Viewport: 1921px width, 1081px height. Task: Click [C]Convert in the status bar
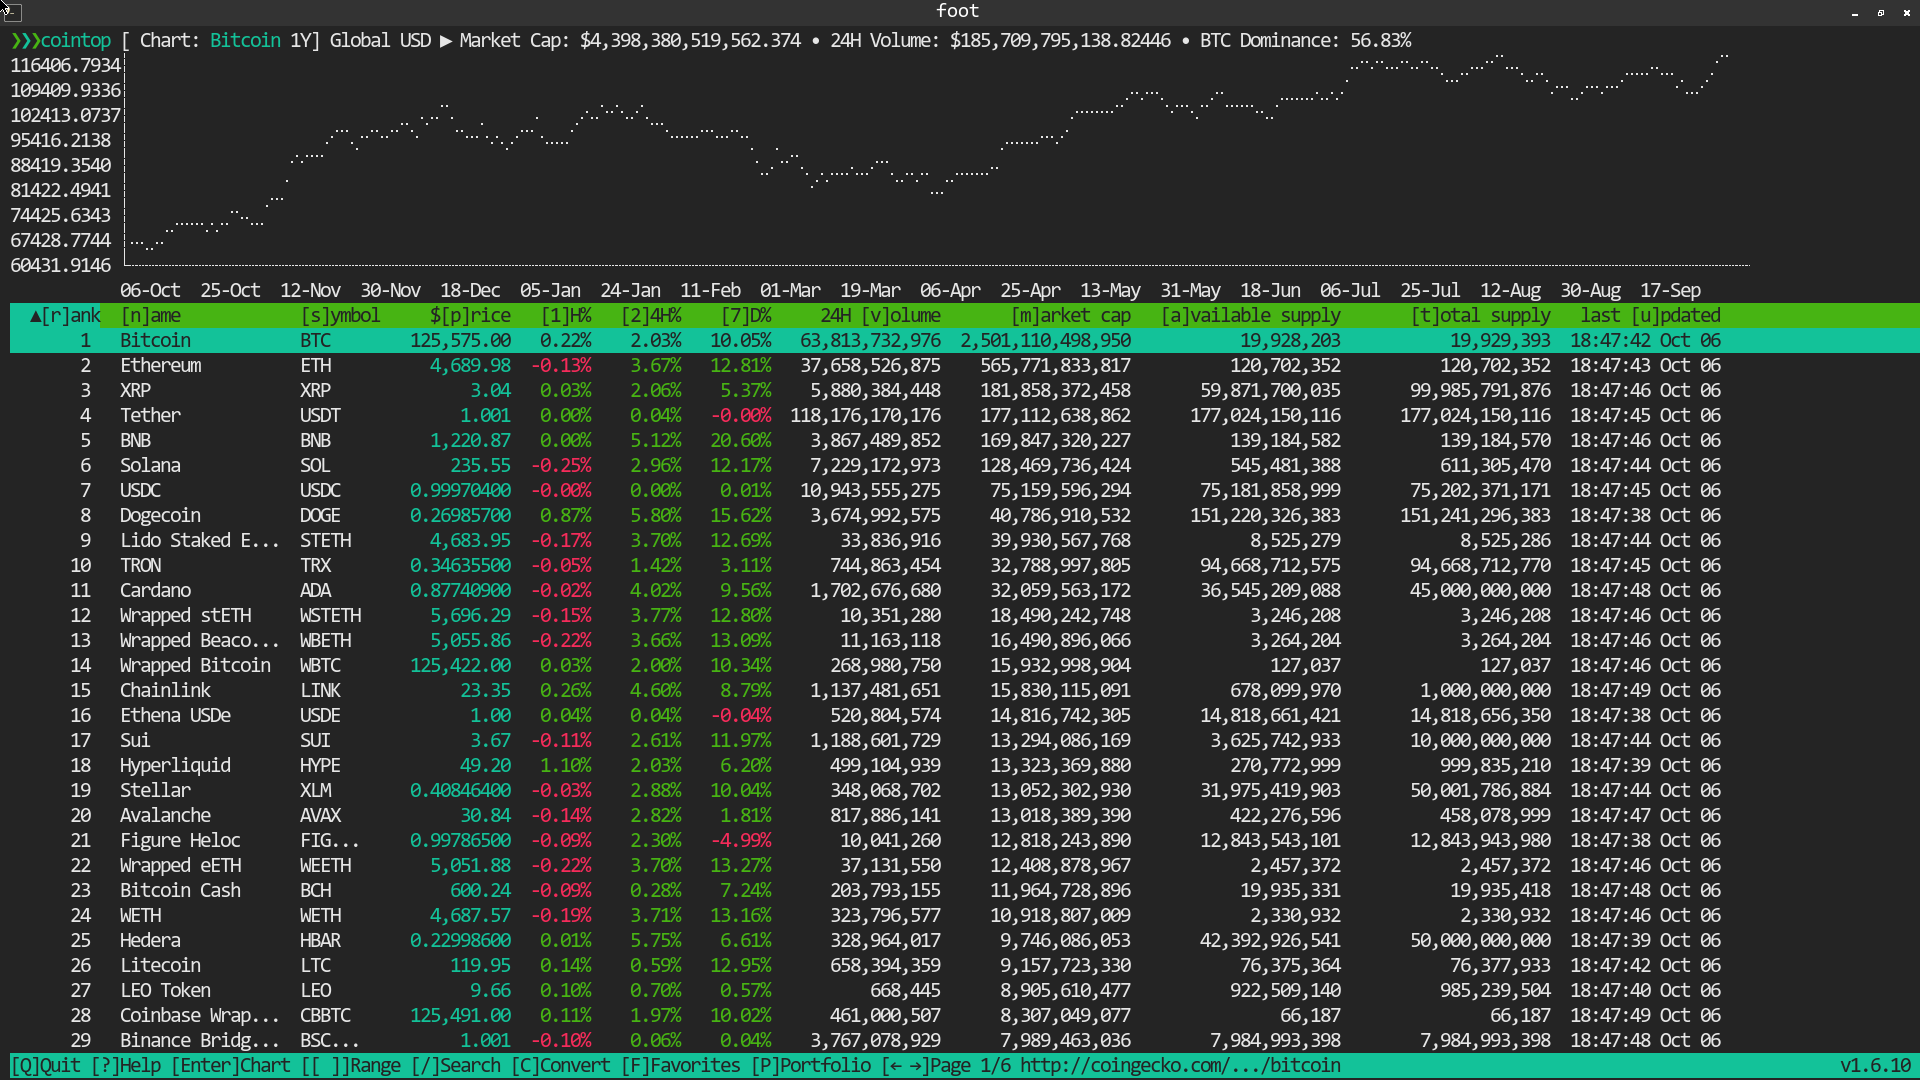tap(560, 1066)
